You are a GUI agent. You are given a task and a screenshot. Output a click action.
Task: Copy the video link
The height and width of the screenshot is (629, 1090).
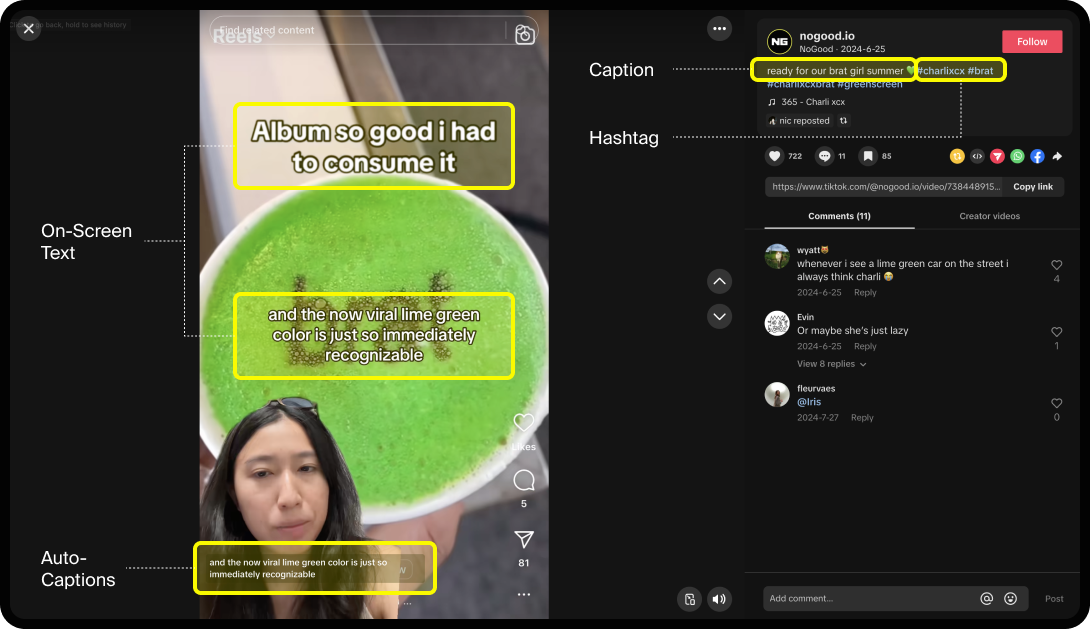1032,187
